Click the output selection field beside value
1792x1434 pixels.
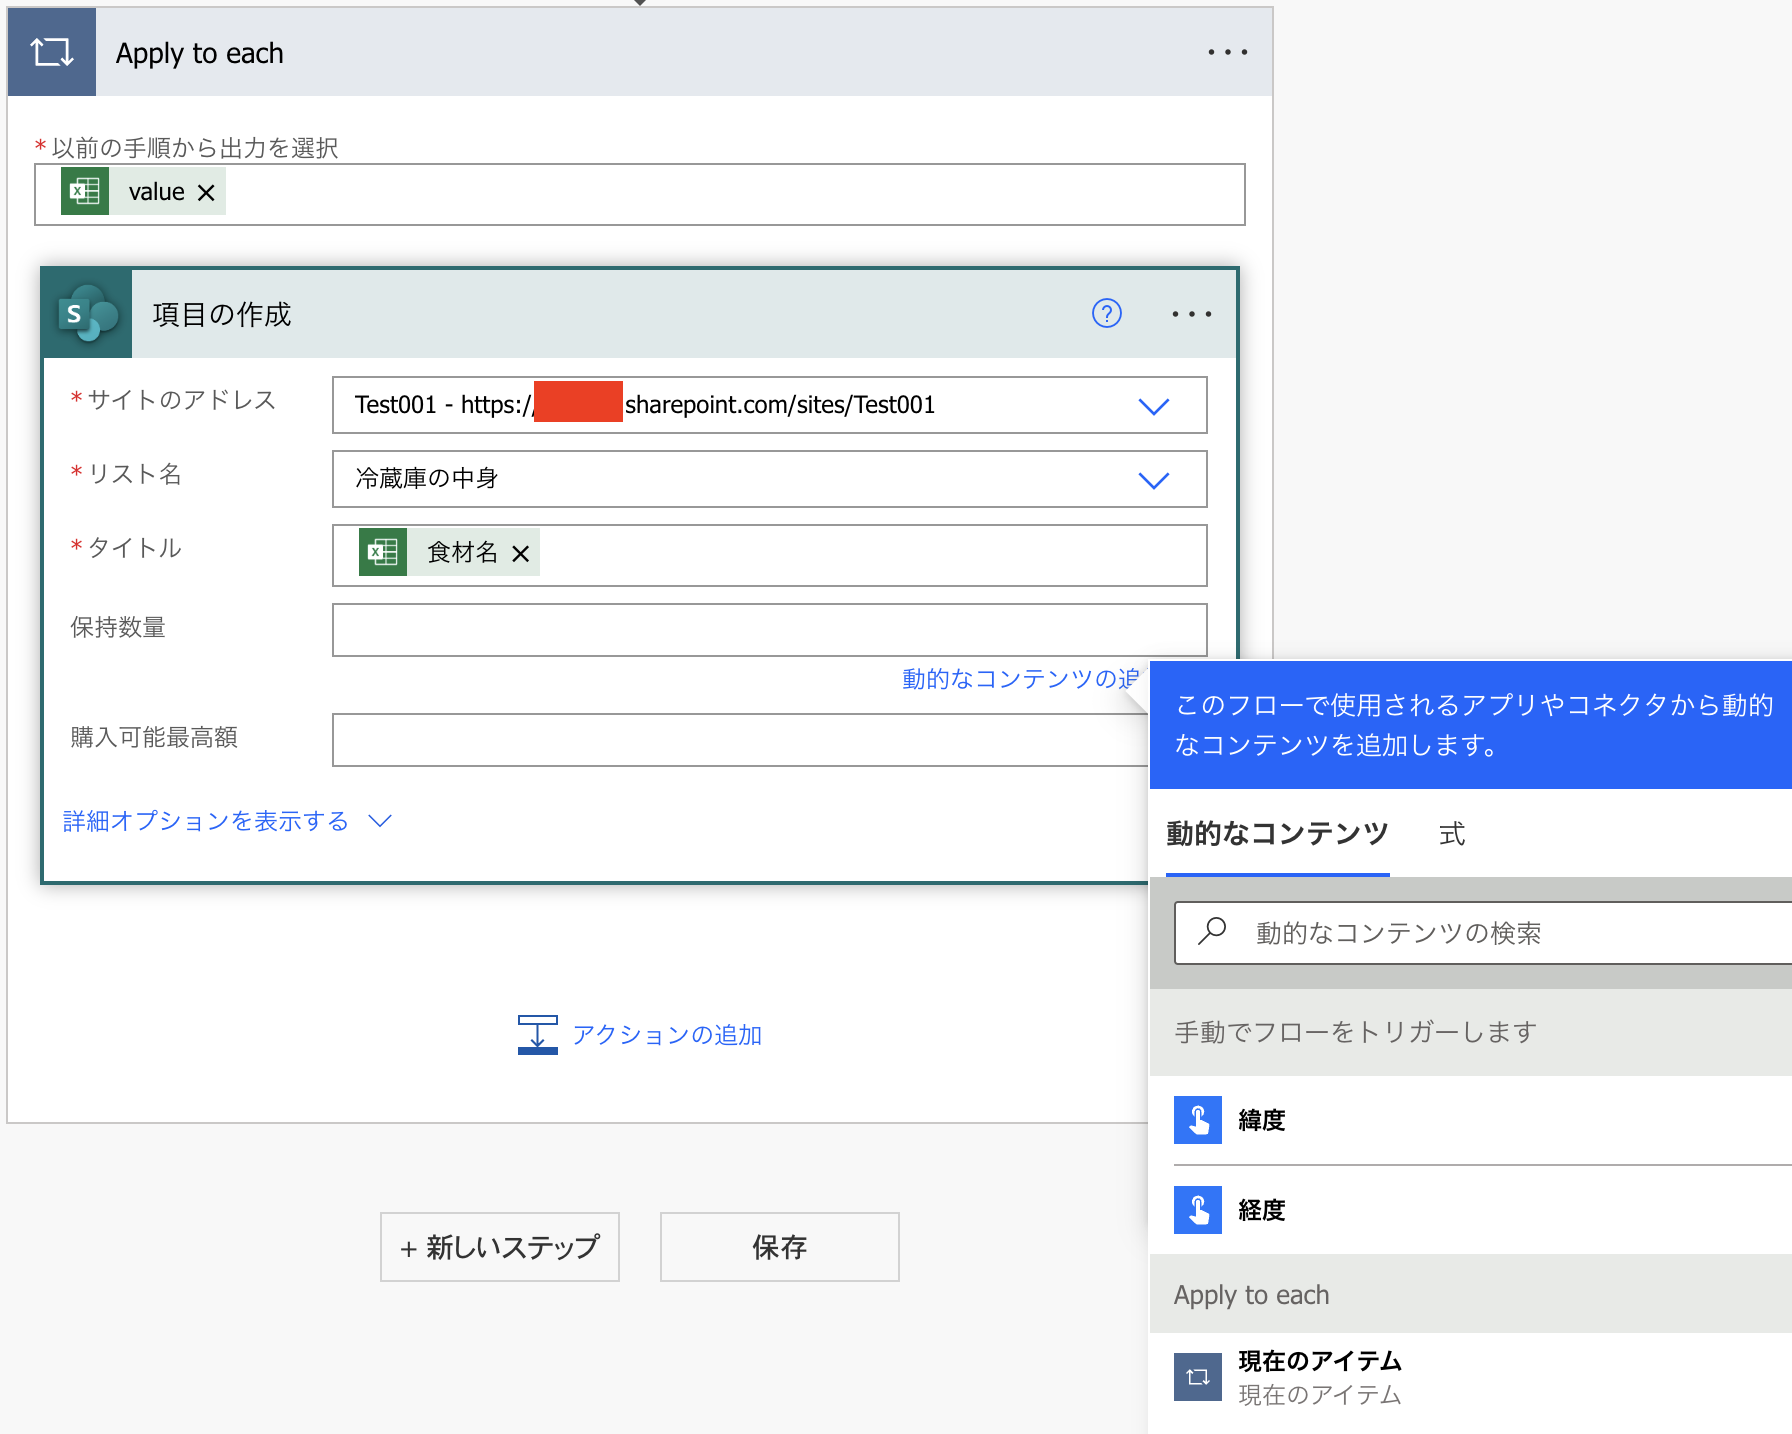[640, 194]
